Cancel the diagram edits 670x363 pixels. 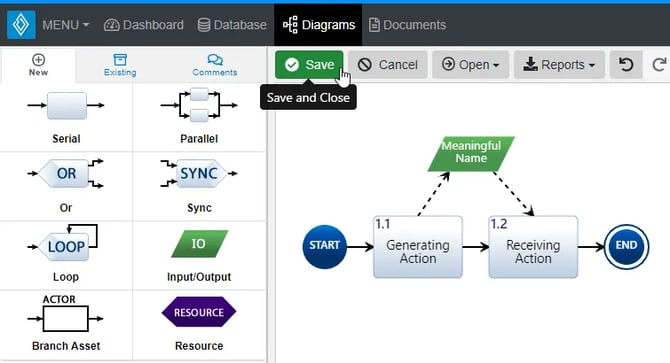[x=388, y=65]
